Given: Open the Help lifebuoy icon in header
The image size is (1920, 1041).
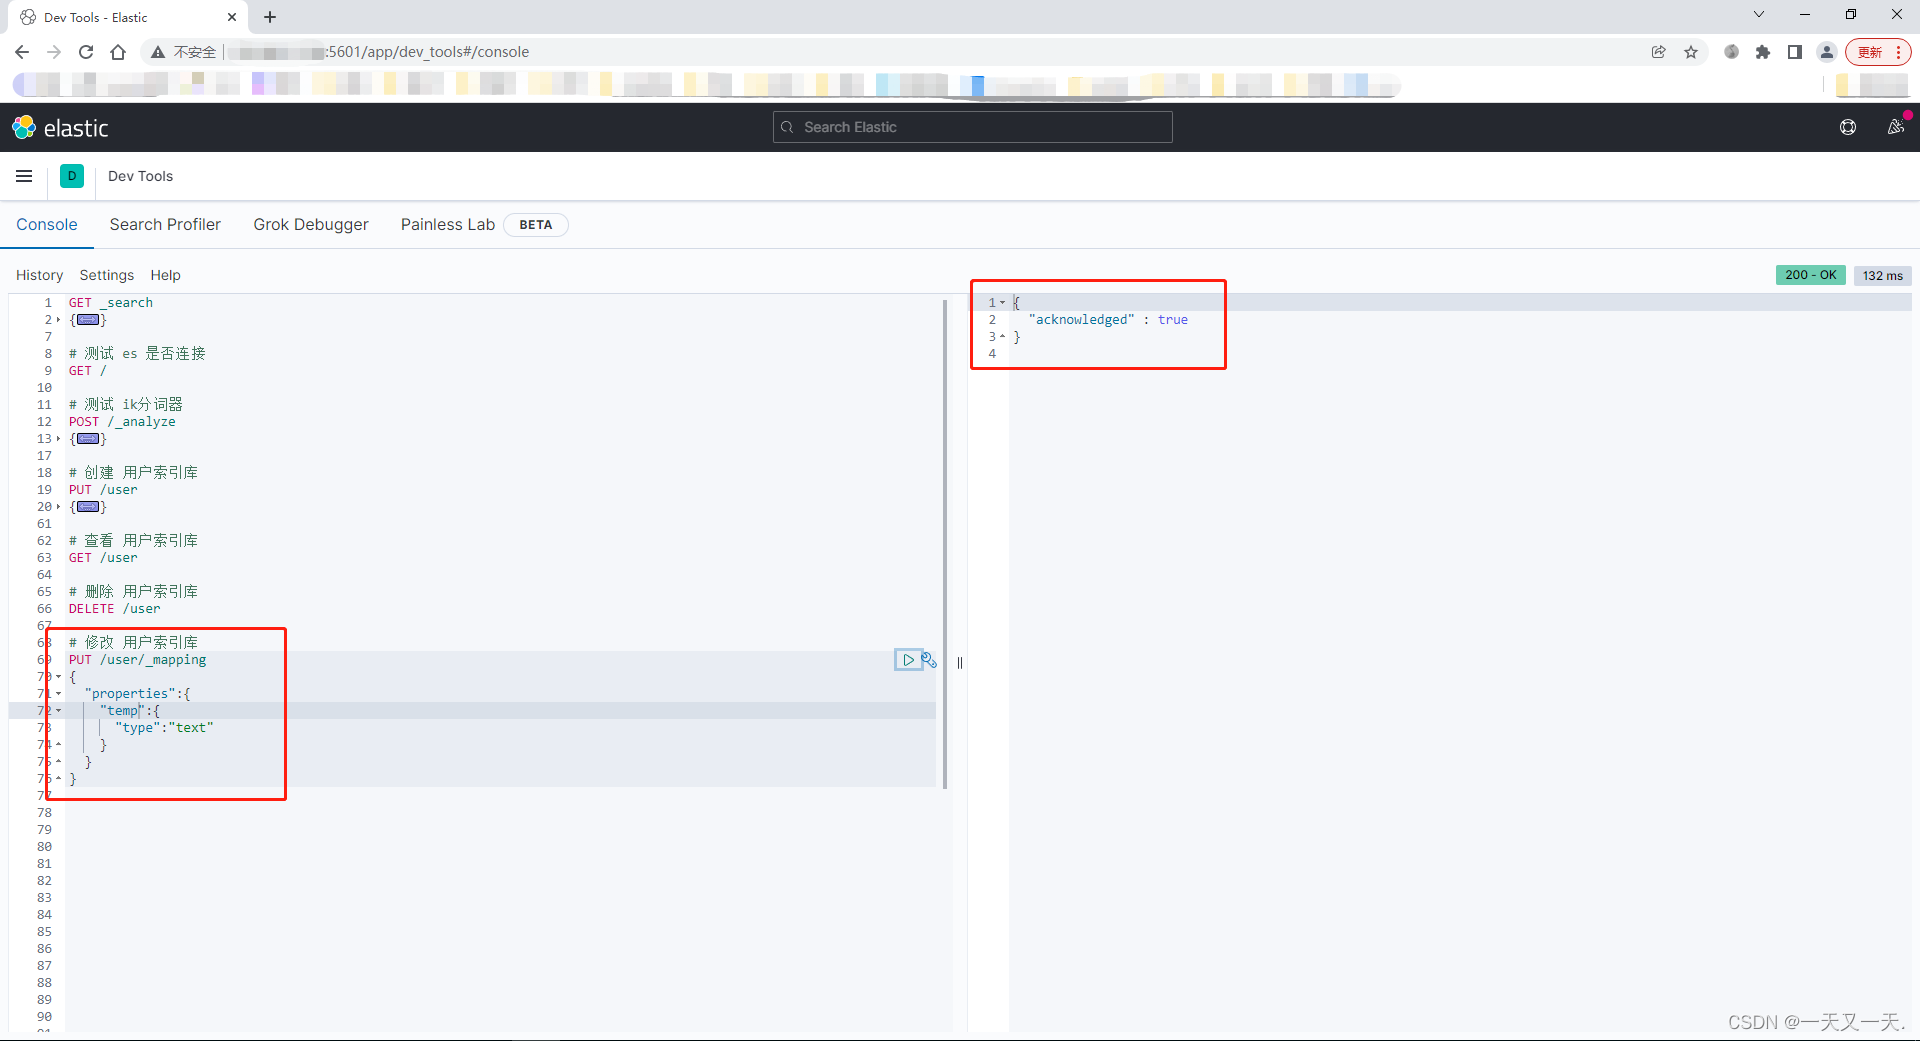Looking at the screenshot, I should coord(1848,127).
